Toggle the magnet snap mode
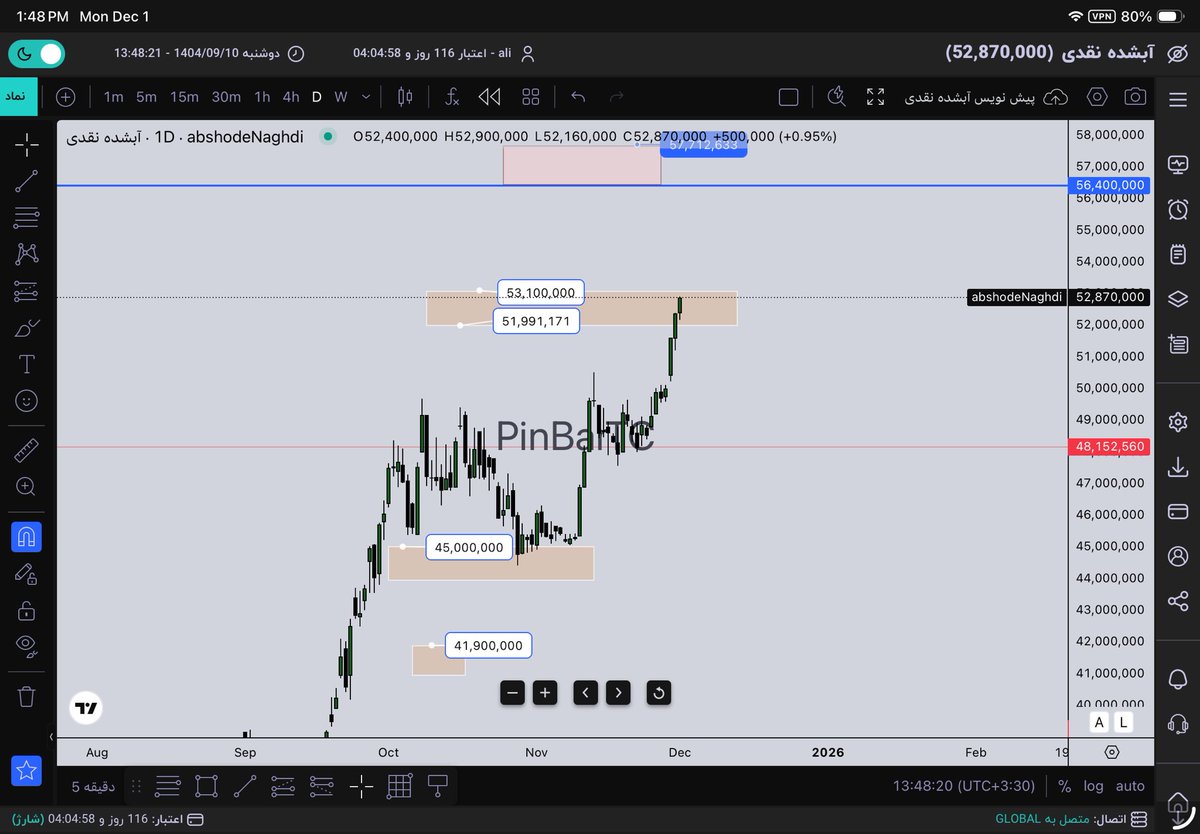The height and width of the screenshot is (834, 1200). pyautogui.click(x=27, y=537)
